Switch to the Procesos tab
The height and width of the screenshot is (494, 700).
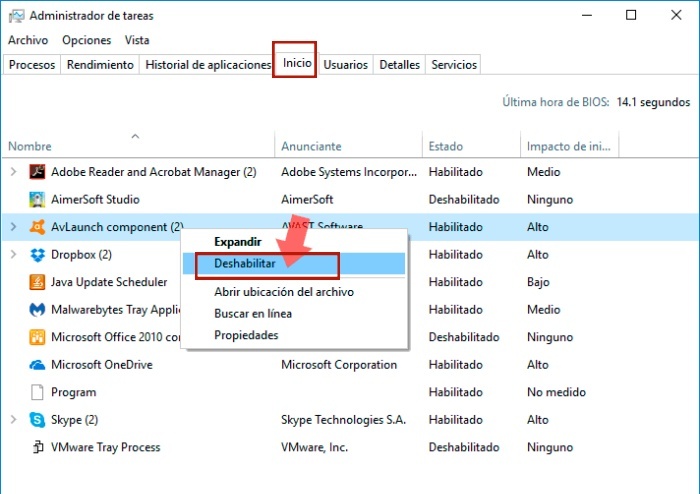32,65
